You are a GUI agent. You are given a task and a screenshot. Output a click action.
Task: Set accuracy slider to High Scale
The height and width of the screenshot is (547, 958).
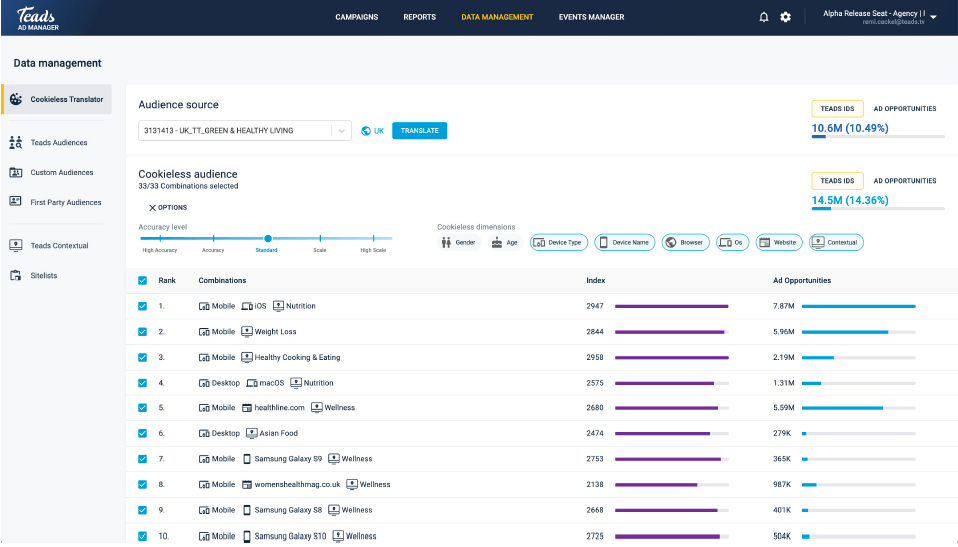373,238
